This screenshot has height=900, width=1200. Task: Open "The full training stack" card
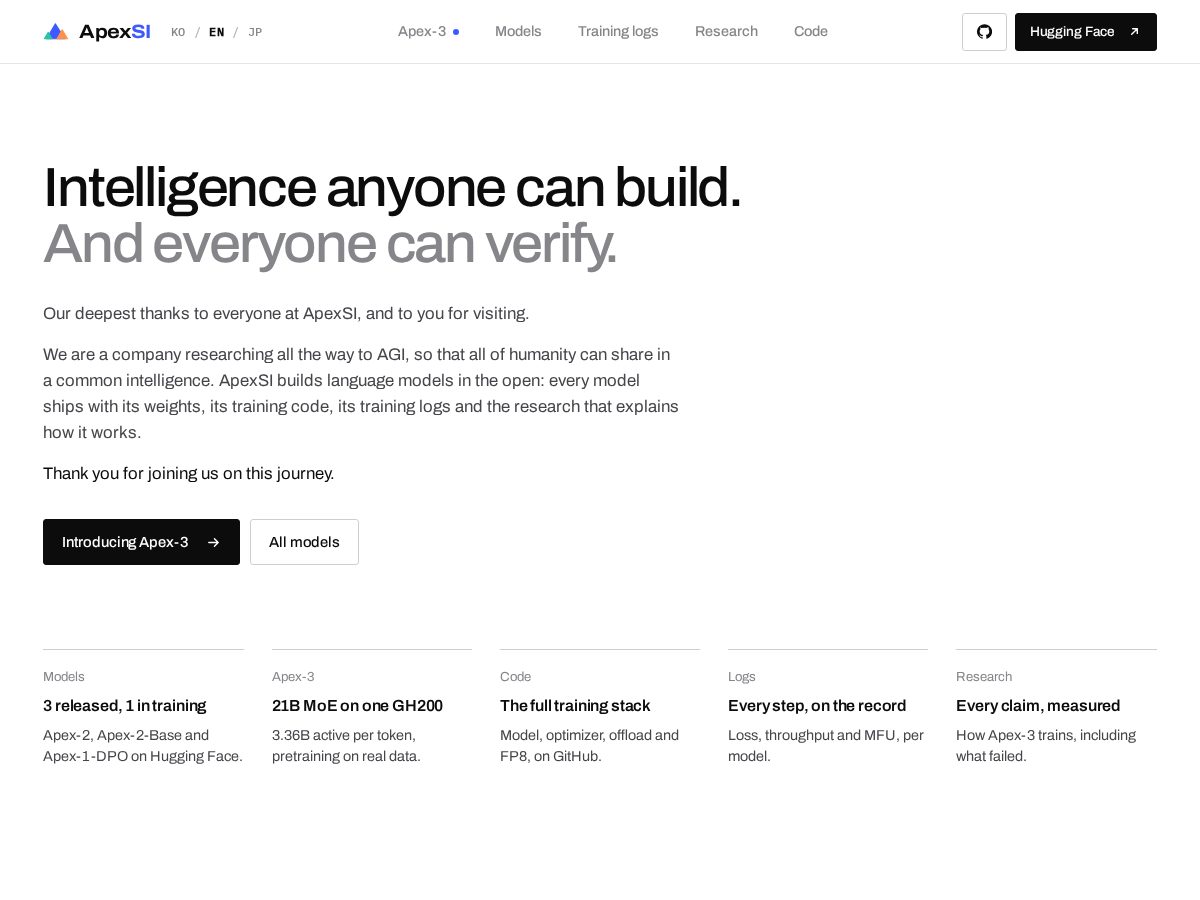tap(600, 708)
